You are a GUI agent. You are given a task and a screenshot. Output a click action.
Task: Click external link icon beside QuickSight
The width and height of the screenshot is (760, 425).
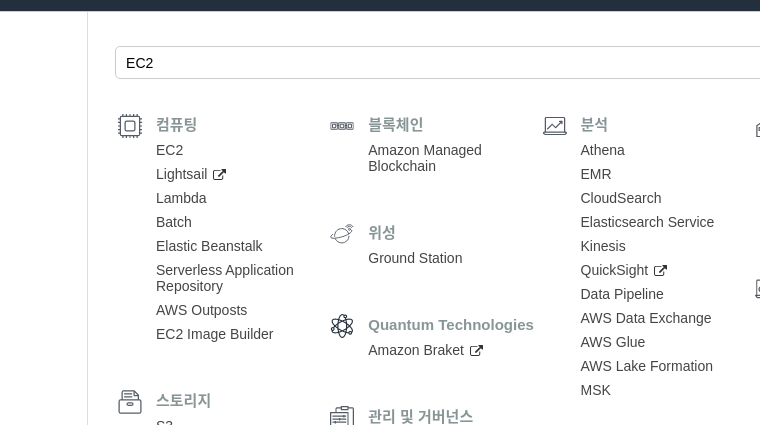(660, 270)
